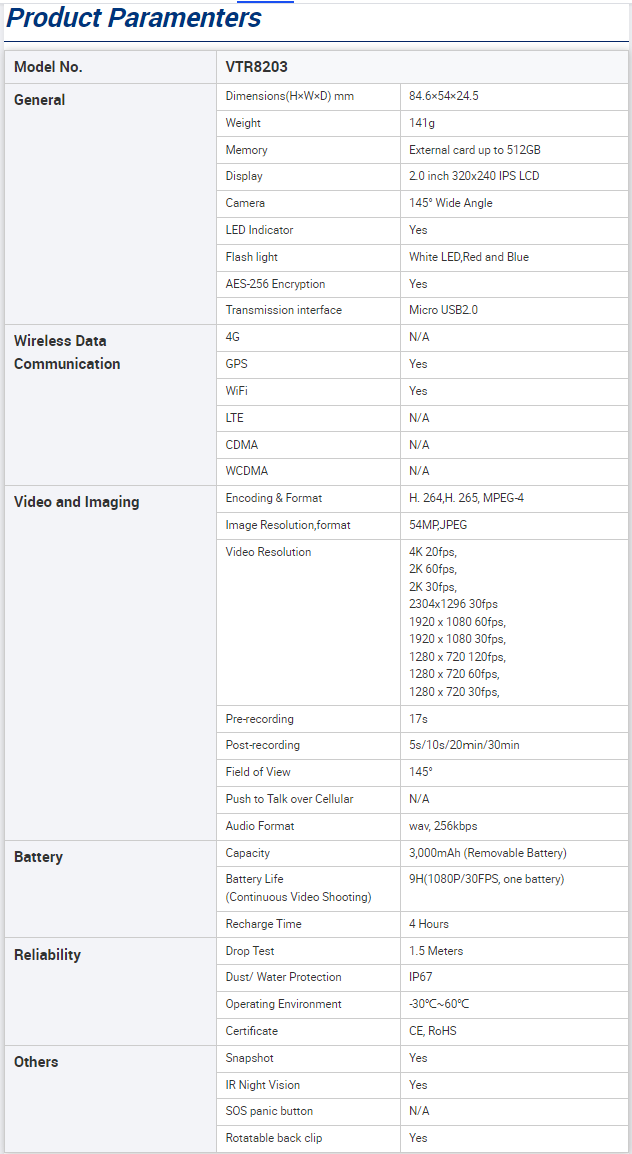Select the 84.6×54×24.5 dimensions value

point(444,96)
